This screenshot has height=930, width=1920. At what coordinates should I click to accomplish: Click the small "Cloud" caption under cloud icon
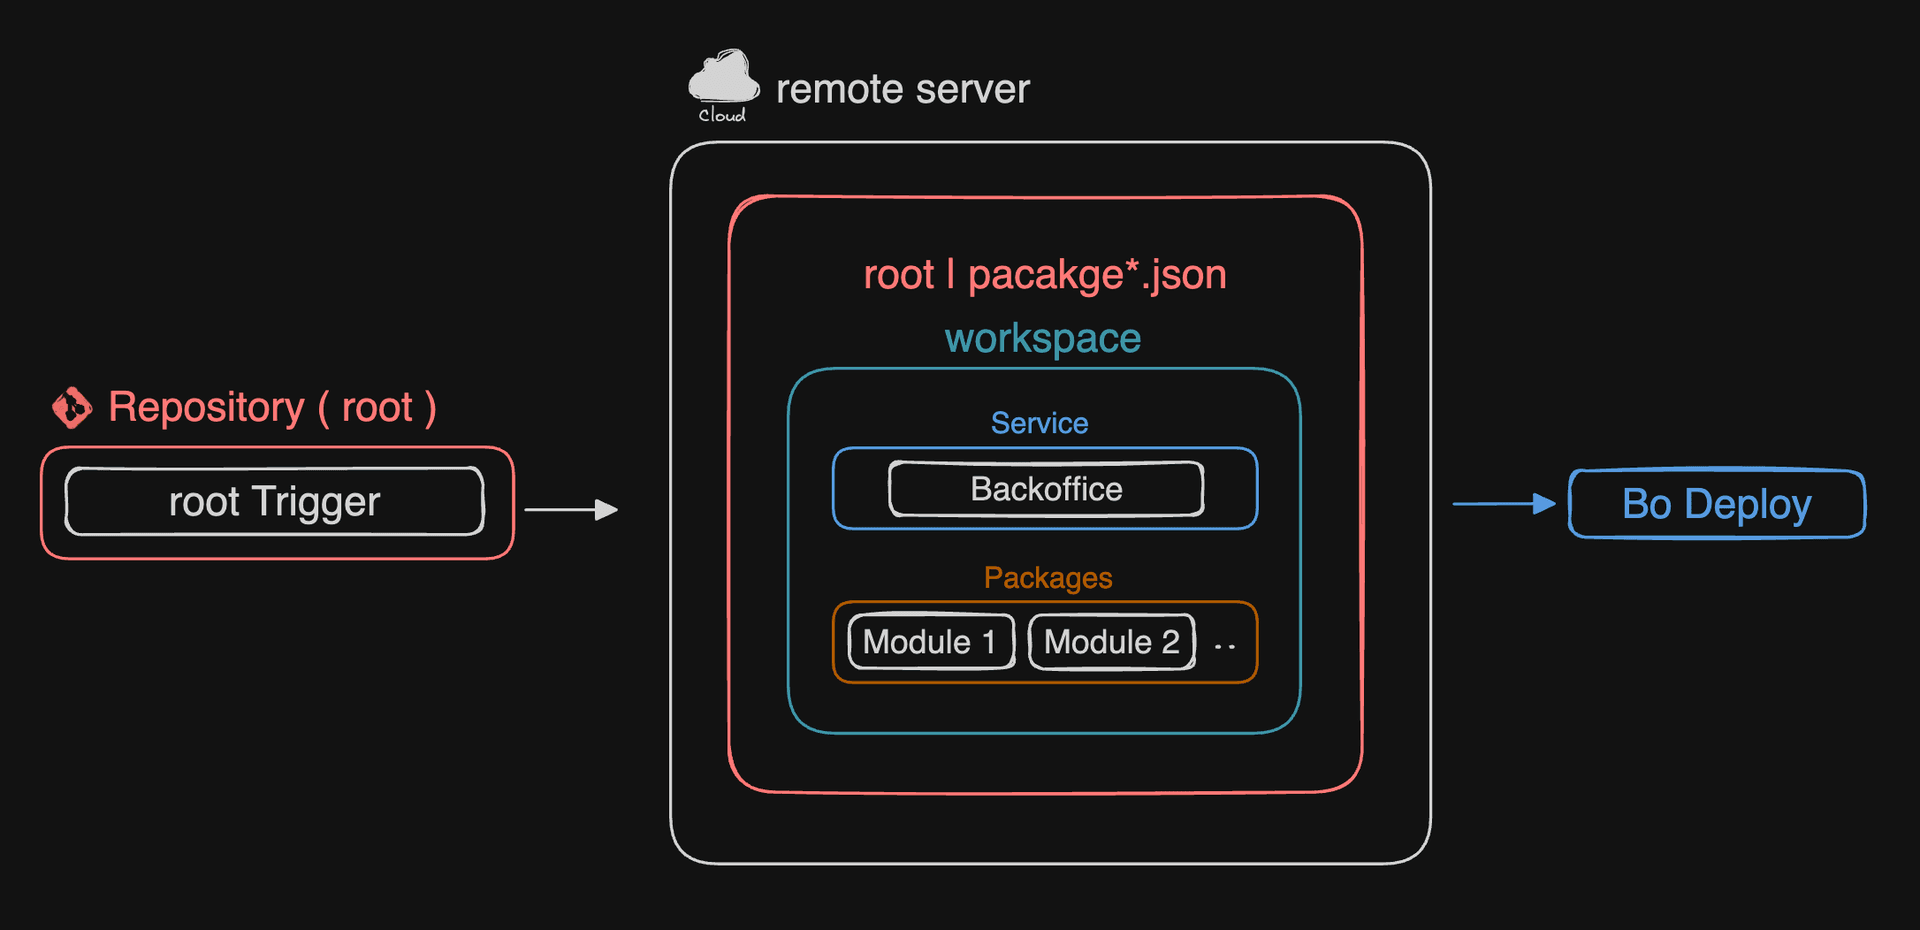(x=722, y=116)
